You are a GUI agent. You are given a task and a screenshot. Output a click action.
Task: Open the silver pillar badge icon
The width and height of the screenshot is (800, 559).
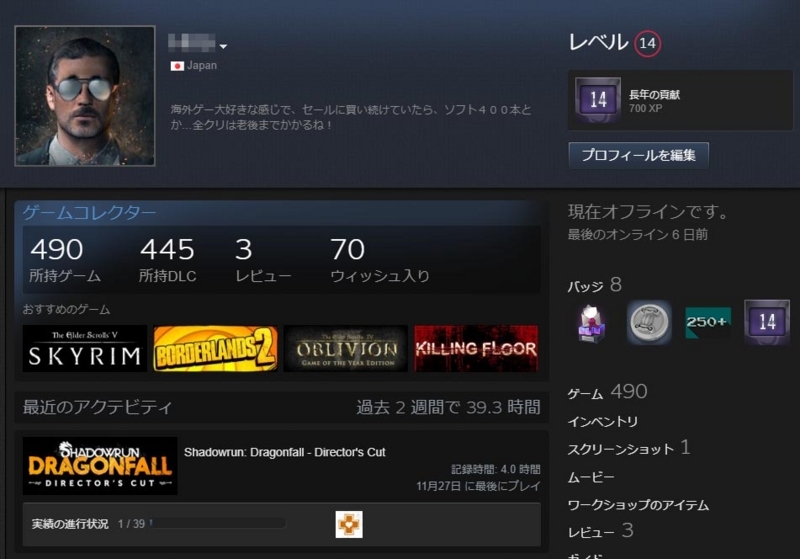click(x=649, y=322)
